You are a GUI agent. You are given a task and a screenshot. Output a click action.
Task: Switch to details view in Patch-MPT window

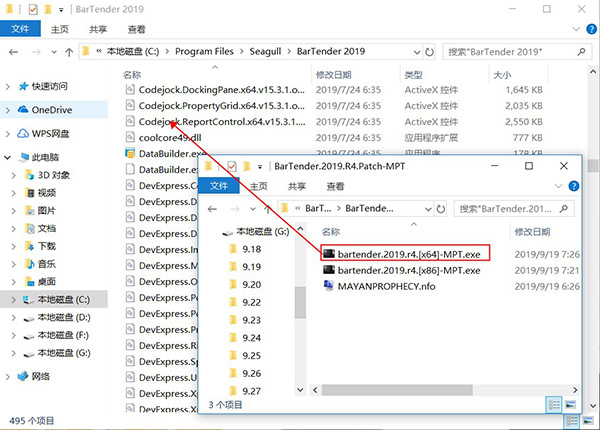[x=554, y=405]
